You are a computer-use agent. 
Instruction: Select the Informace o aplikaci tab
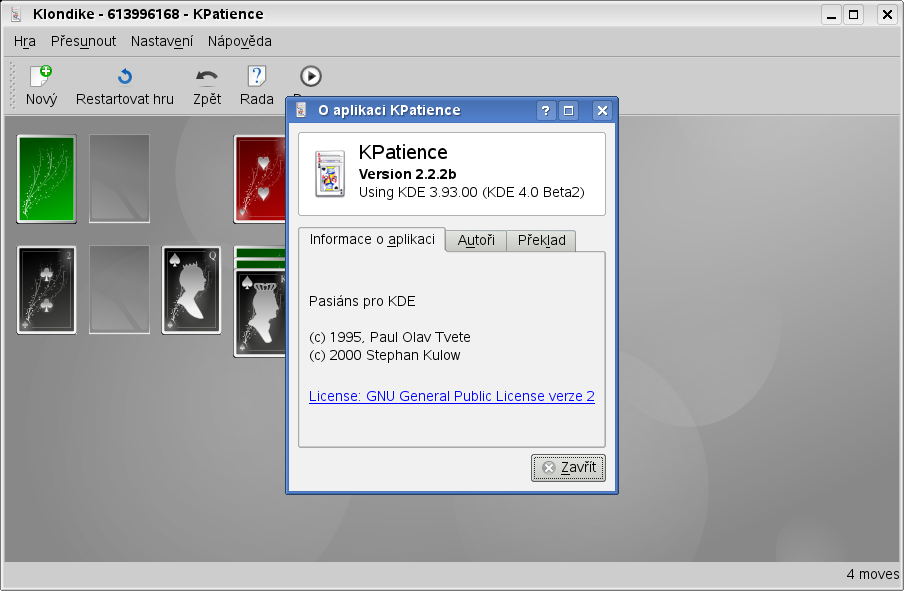372,239
